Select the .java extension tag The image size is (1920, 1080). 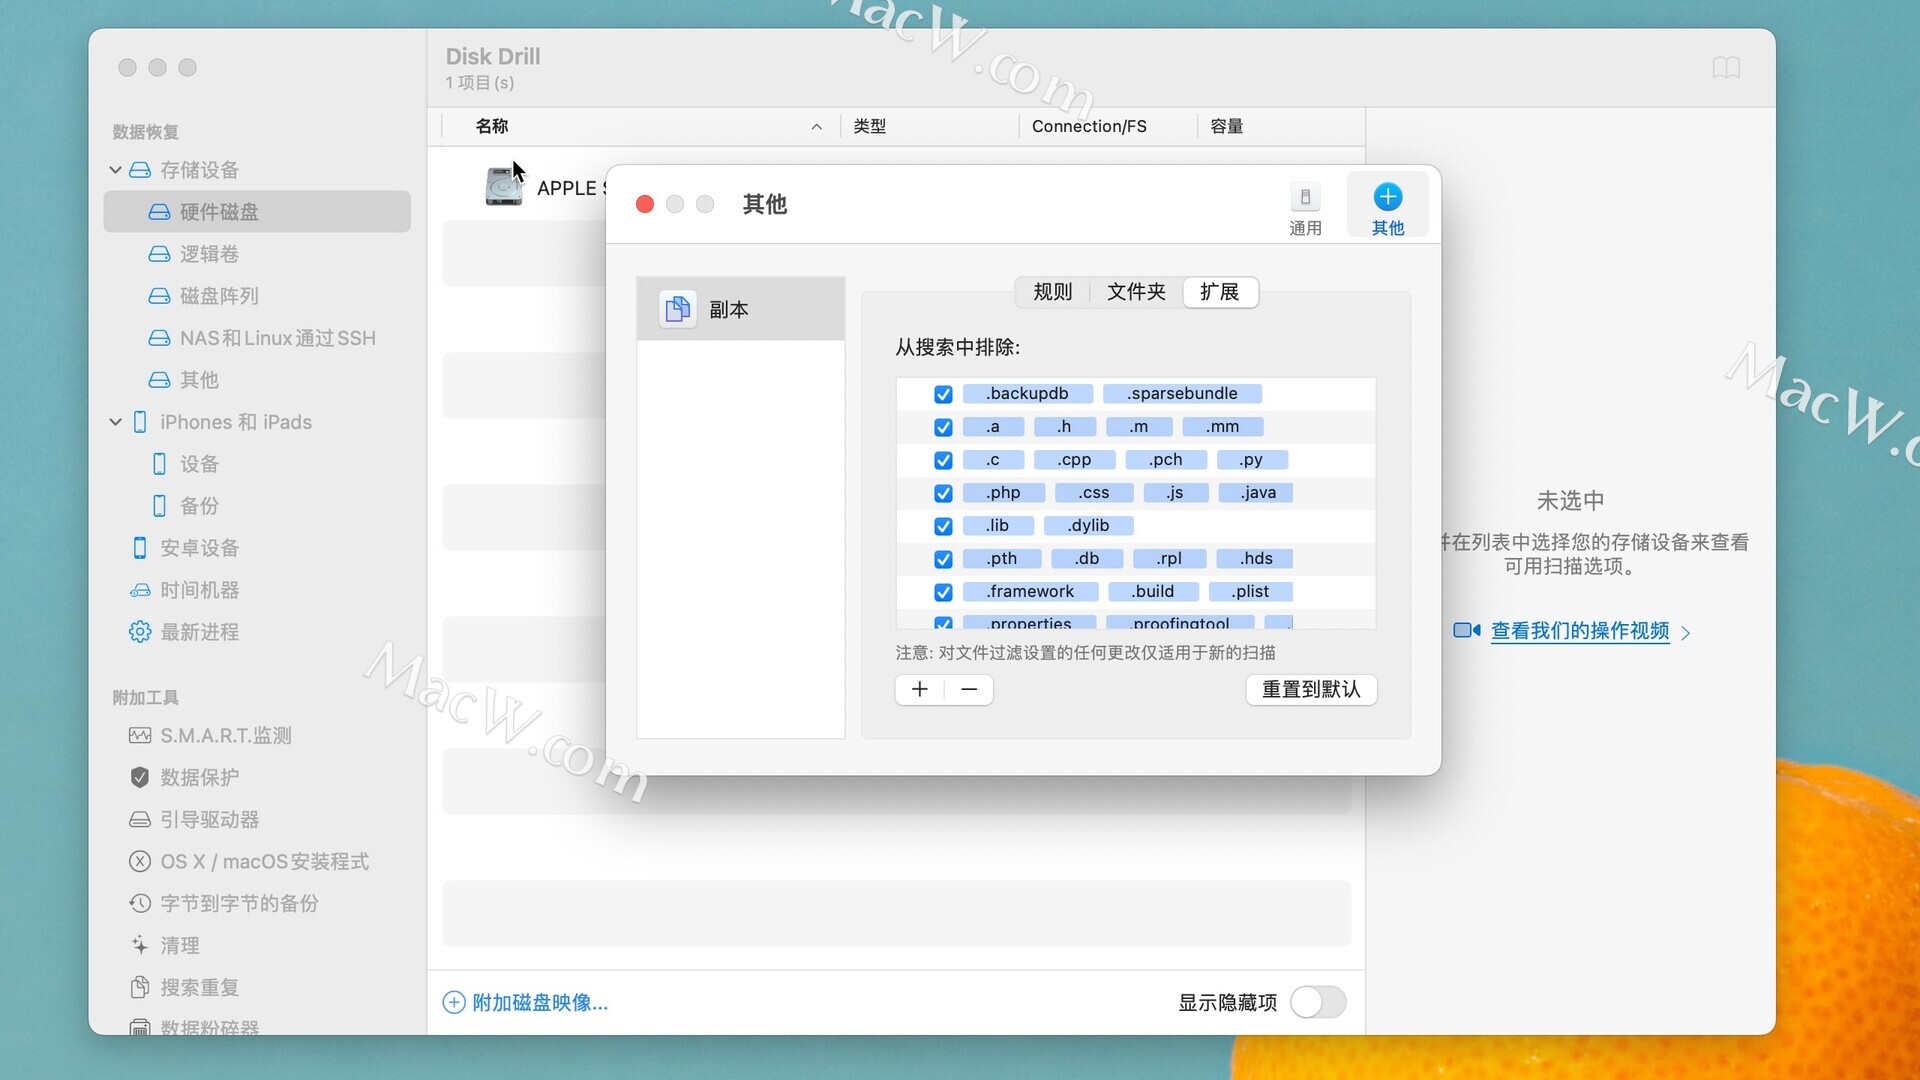click(1256, 493)
